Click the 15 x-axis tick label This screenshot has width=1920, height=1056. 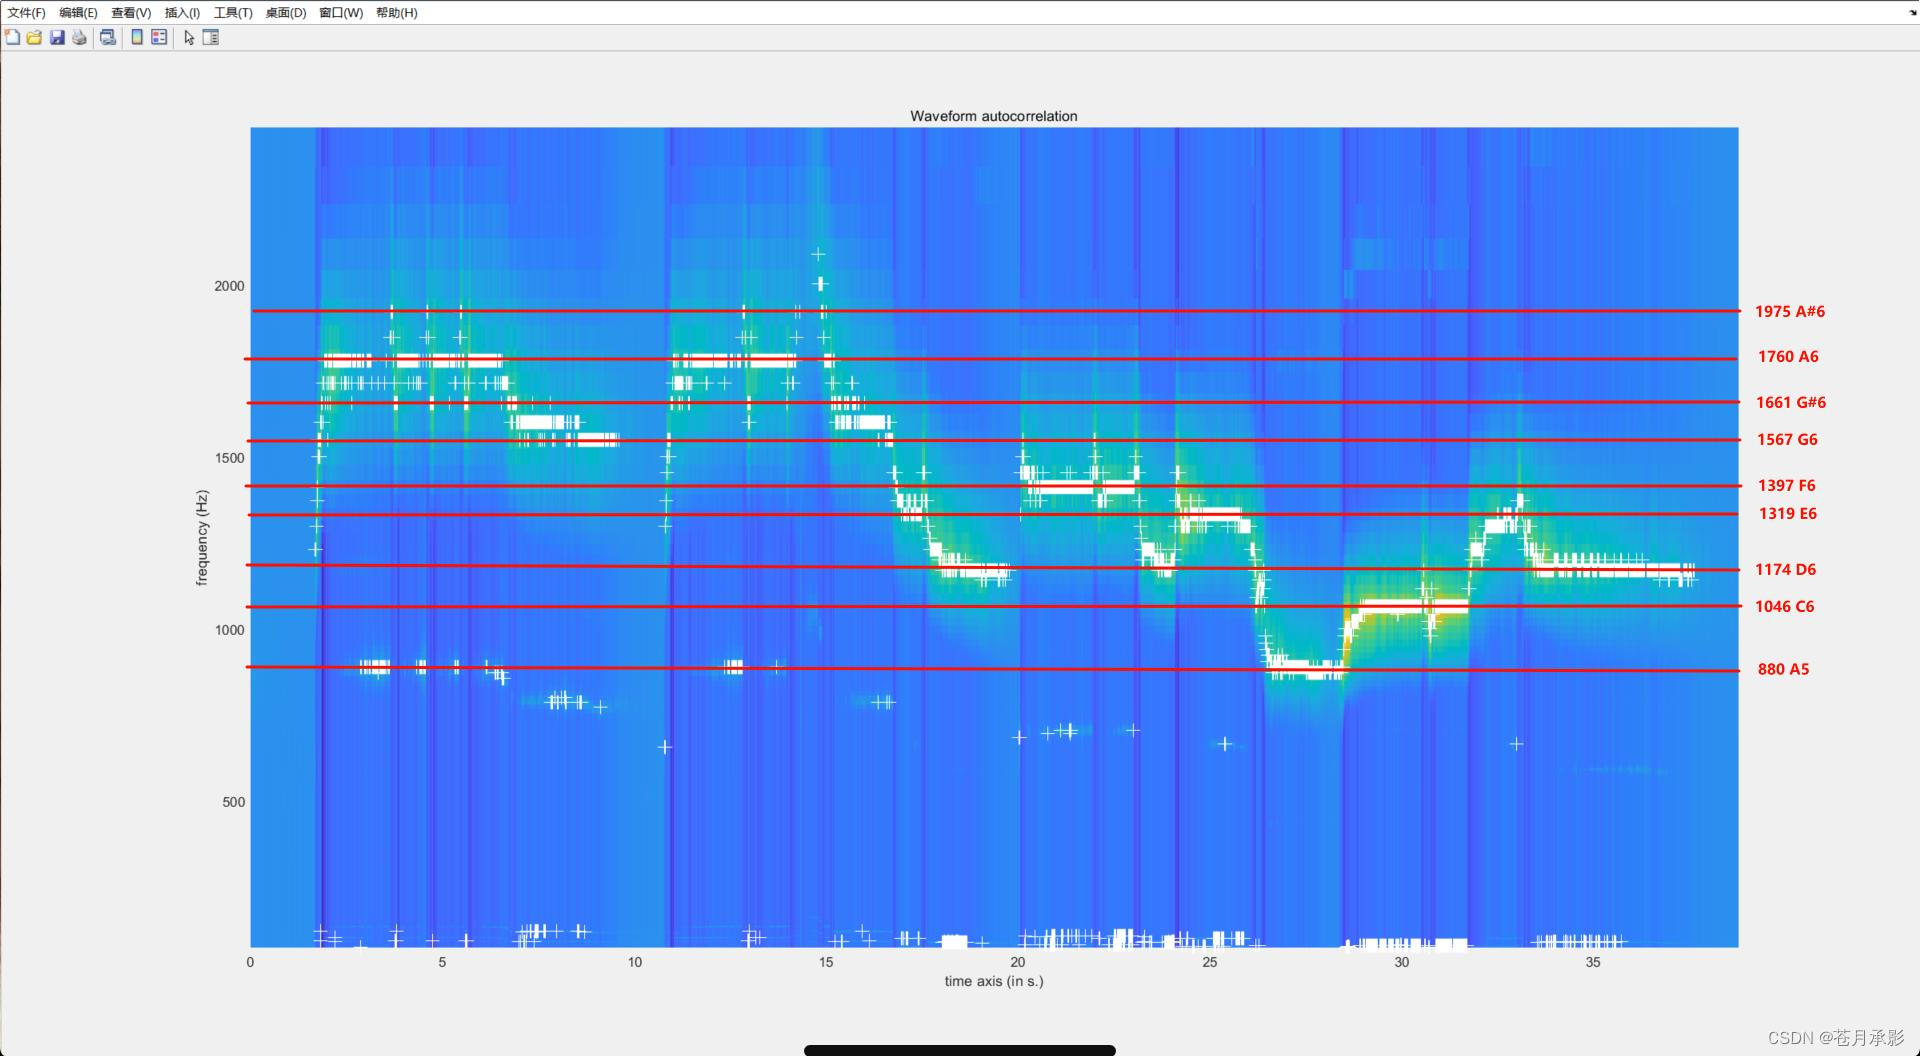(x=826, y=962)
